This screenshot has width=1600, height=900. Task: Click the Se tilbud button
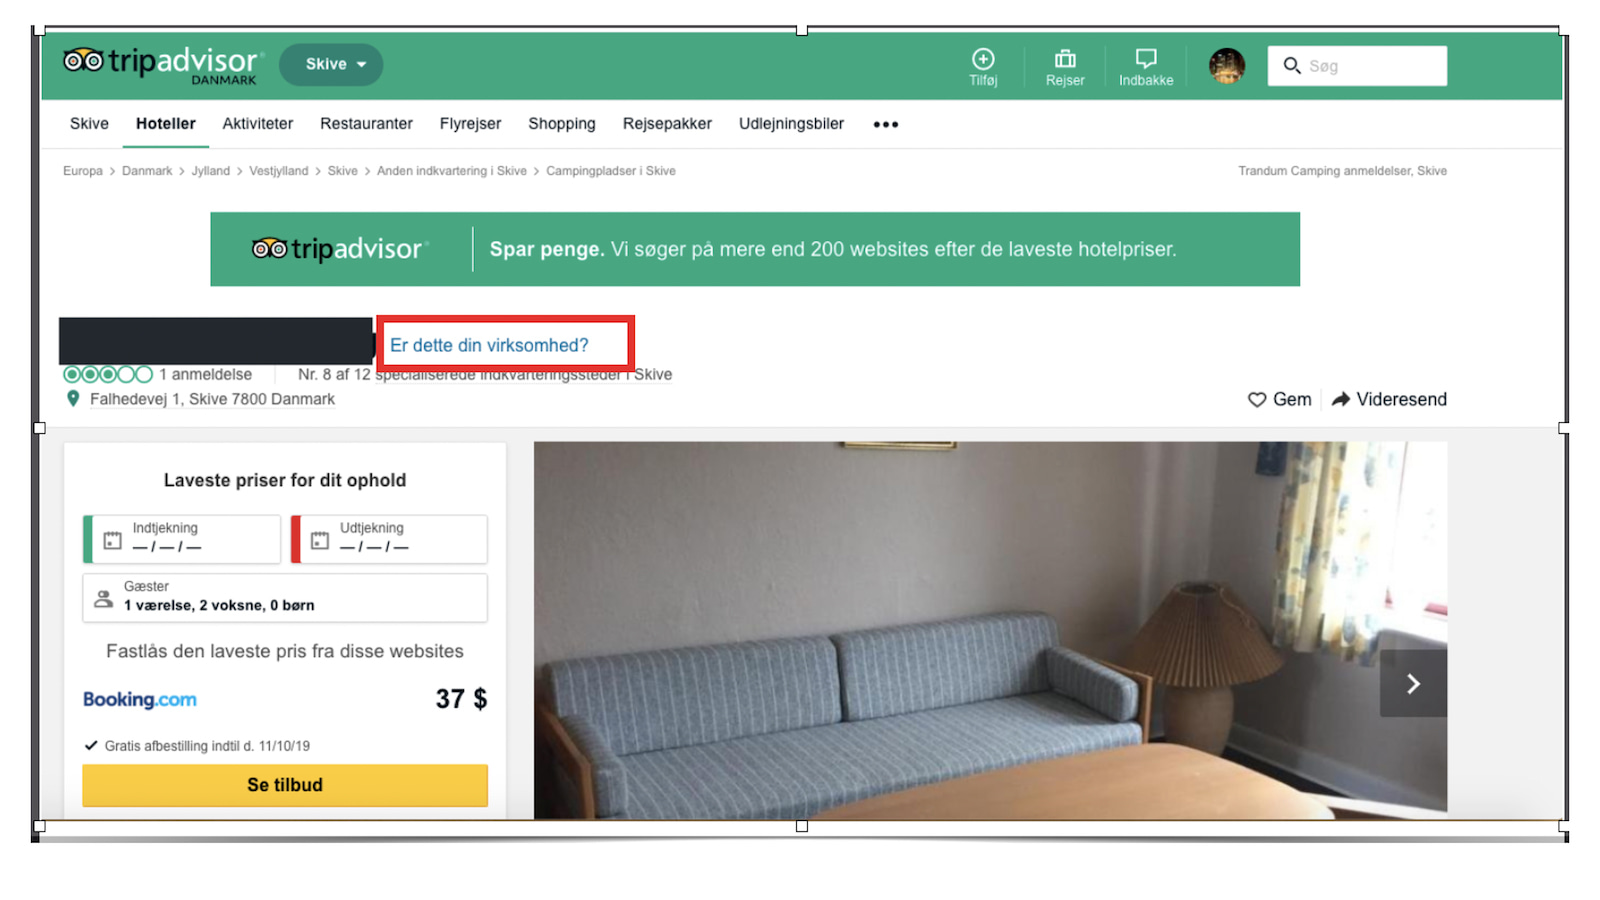(x=284, y=784)
